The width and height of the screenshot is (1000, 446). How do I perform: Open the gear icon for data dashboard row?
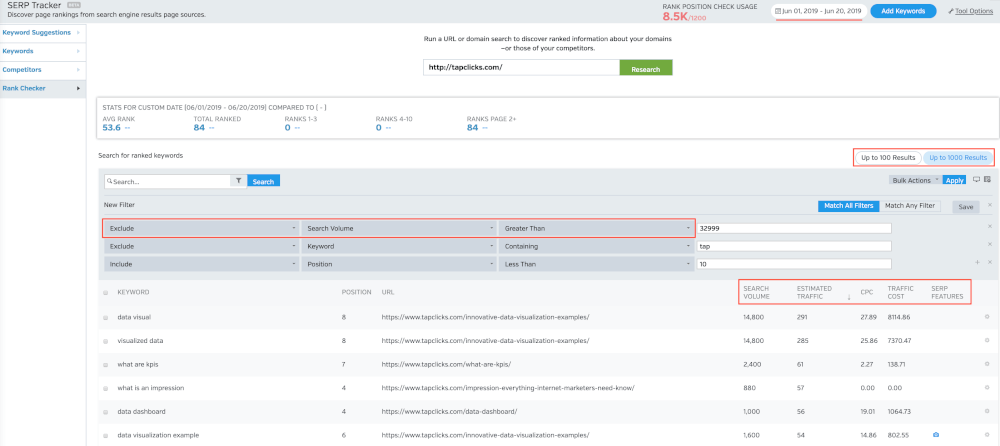(987, 411)
